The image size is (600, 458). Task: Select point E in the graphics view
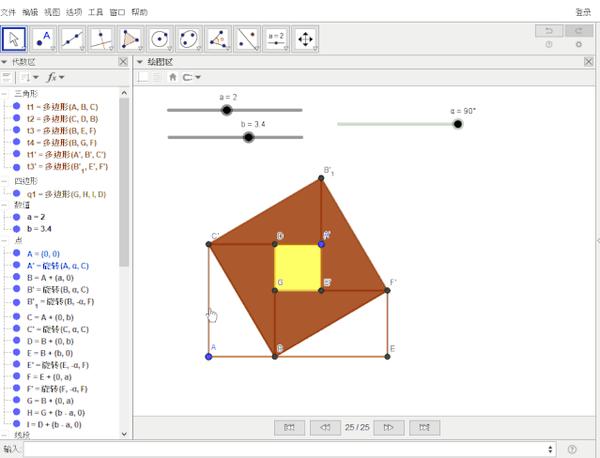387,357
